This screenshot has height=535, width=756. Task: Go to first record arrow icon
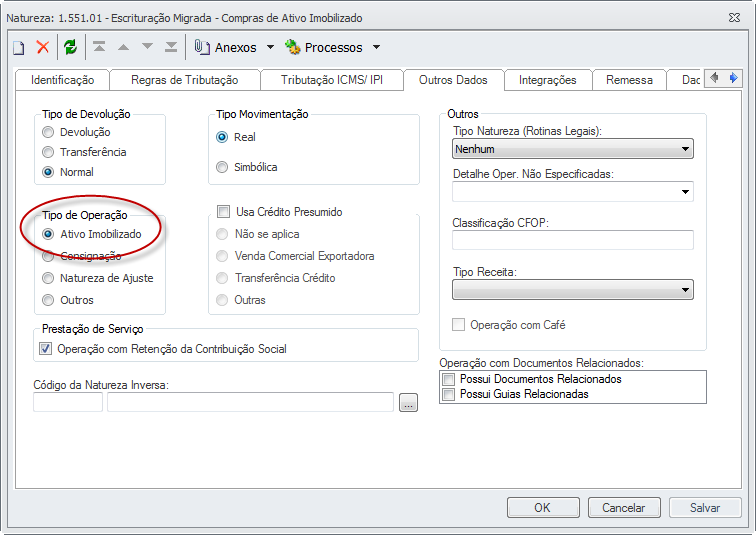point(99,47)
